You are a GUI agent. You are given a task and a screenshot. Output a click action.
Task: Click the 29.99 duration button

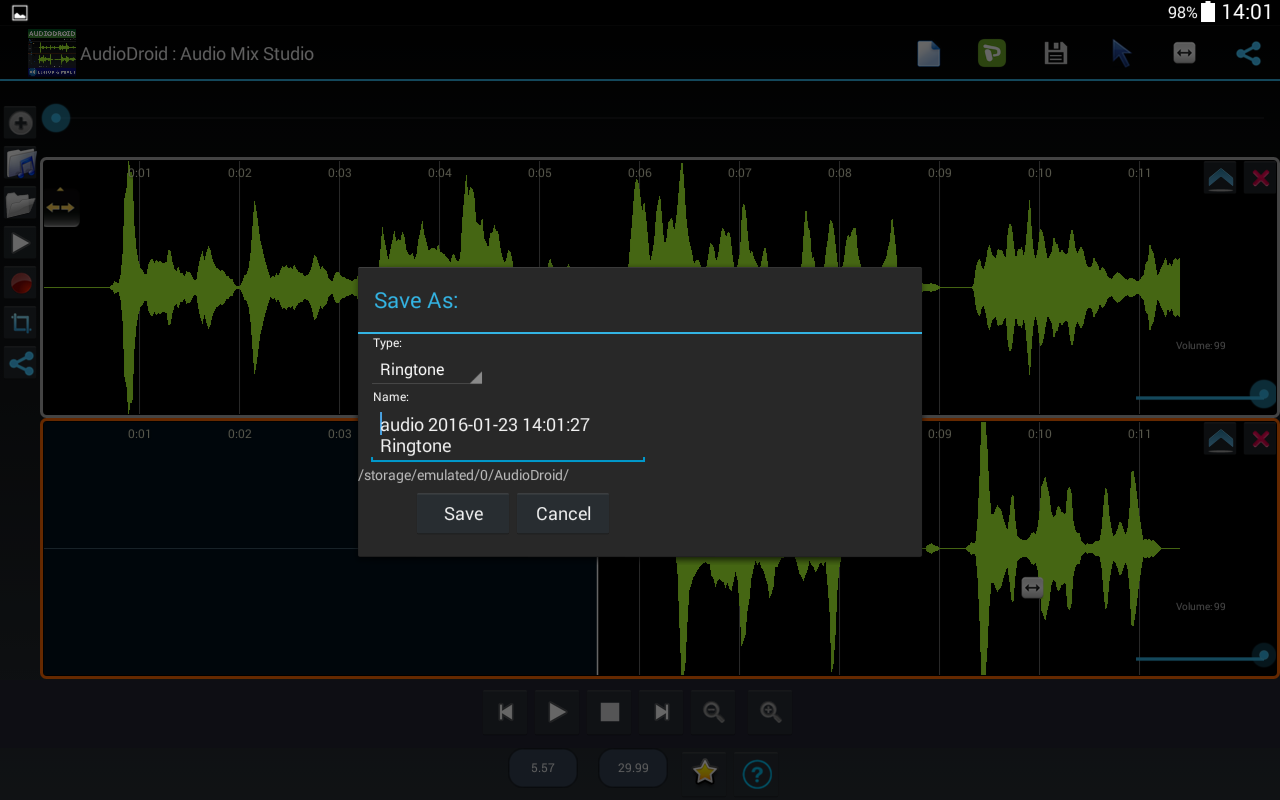pos(633,768)
